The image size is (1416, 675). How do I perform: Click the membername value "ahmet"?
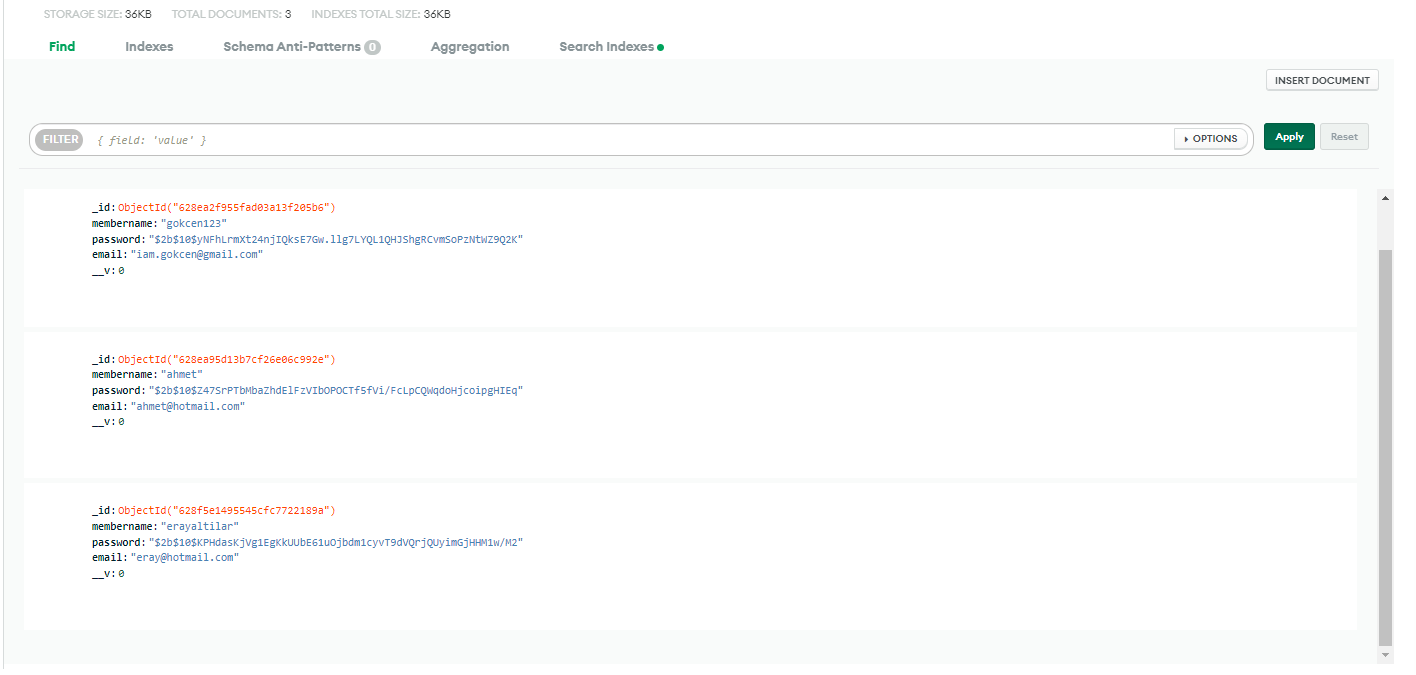click(181, 374)
